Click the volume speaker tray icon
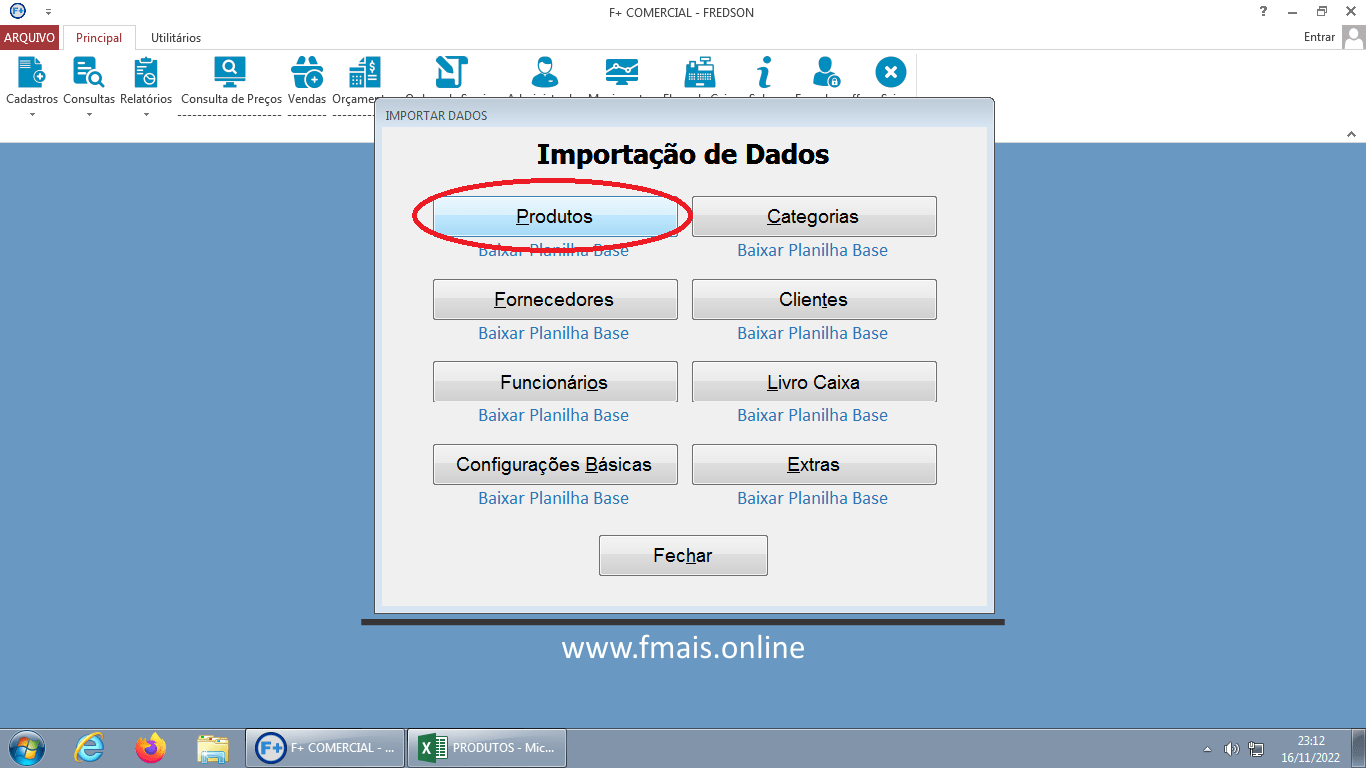This screenshot has height=768, width=1366. tap(1232, 749)
